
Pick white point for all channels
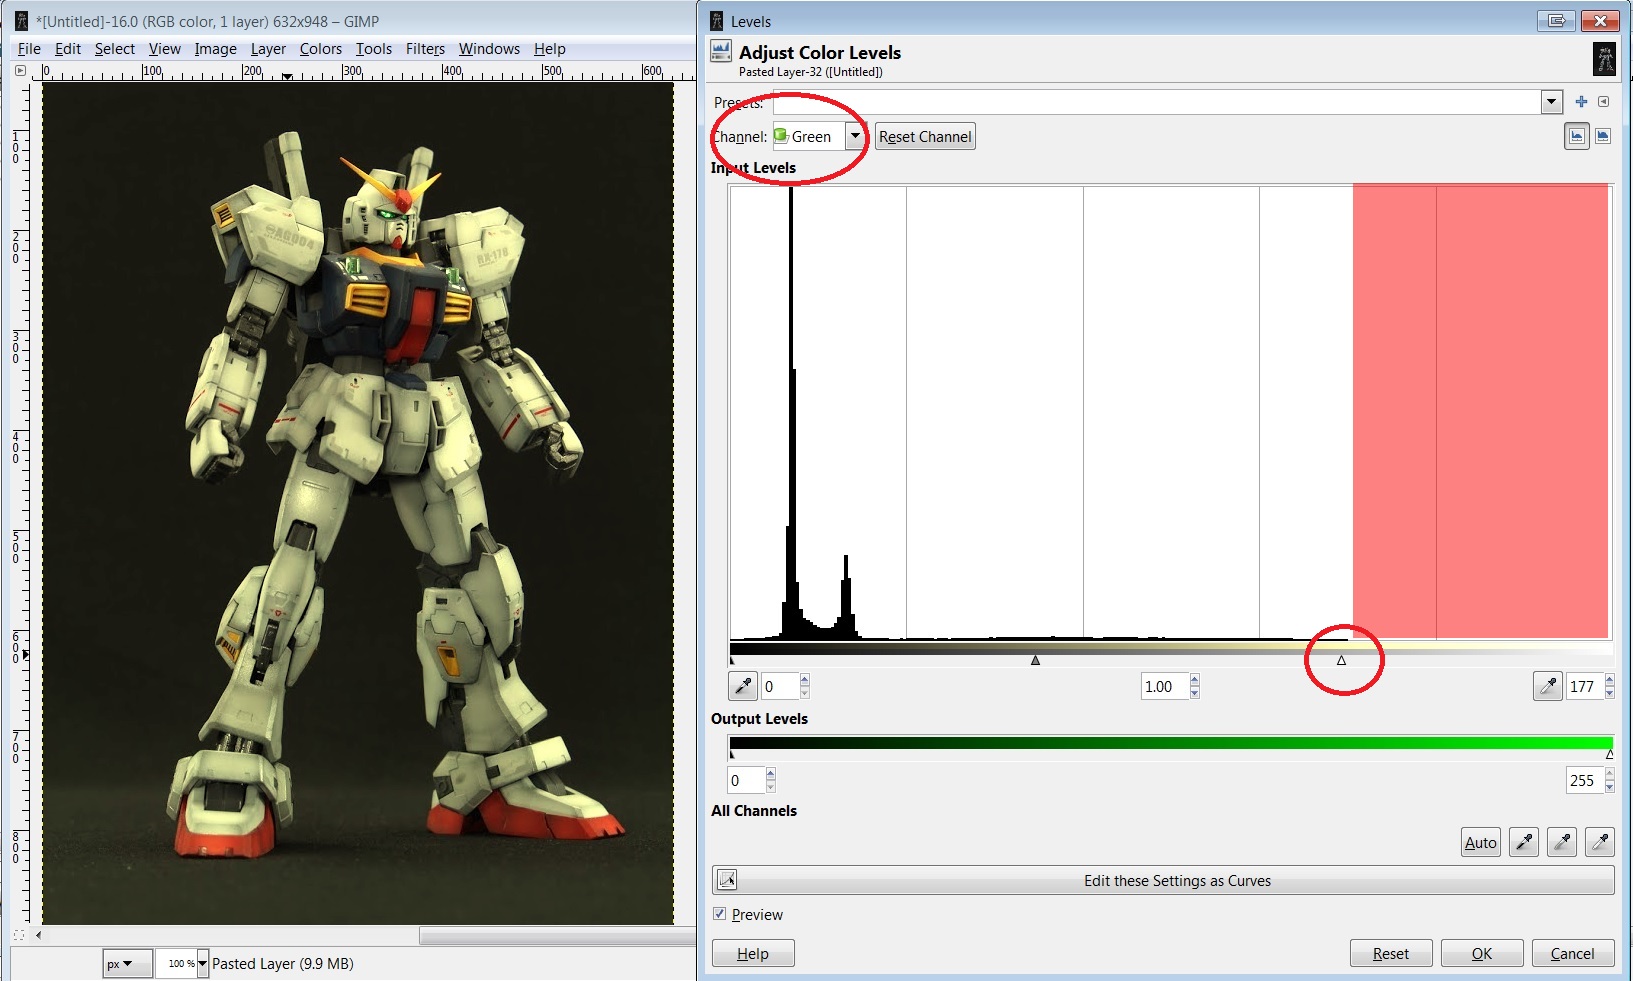(1600, 842)
